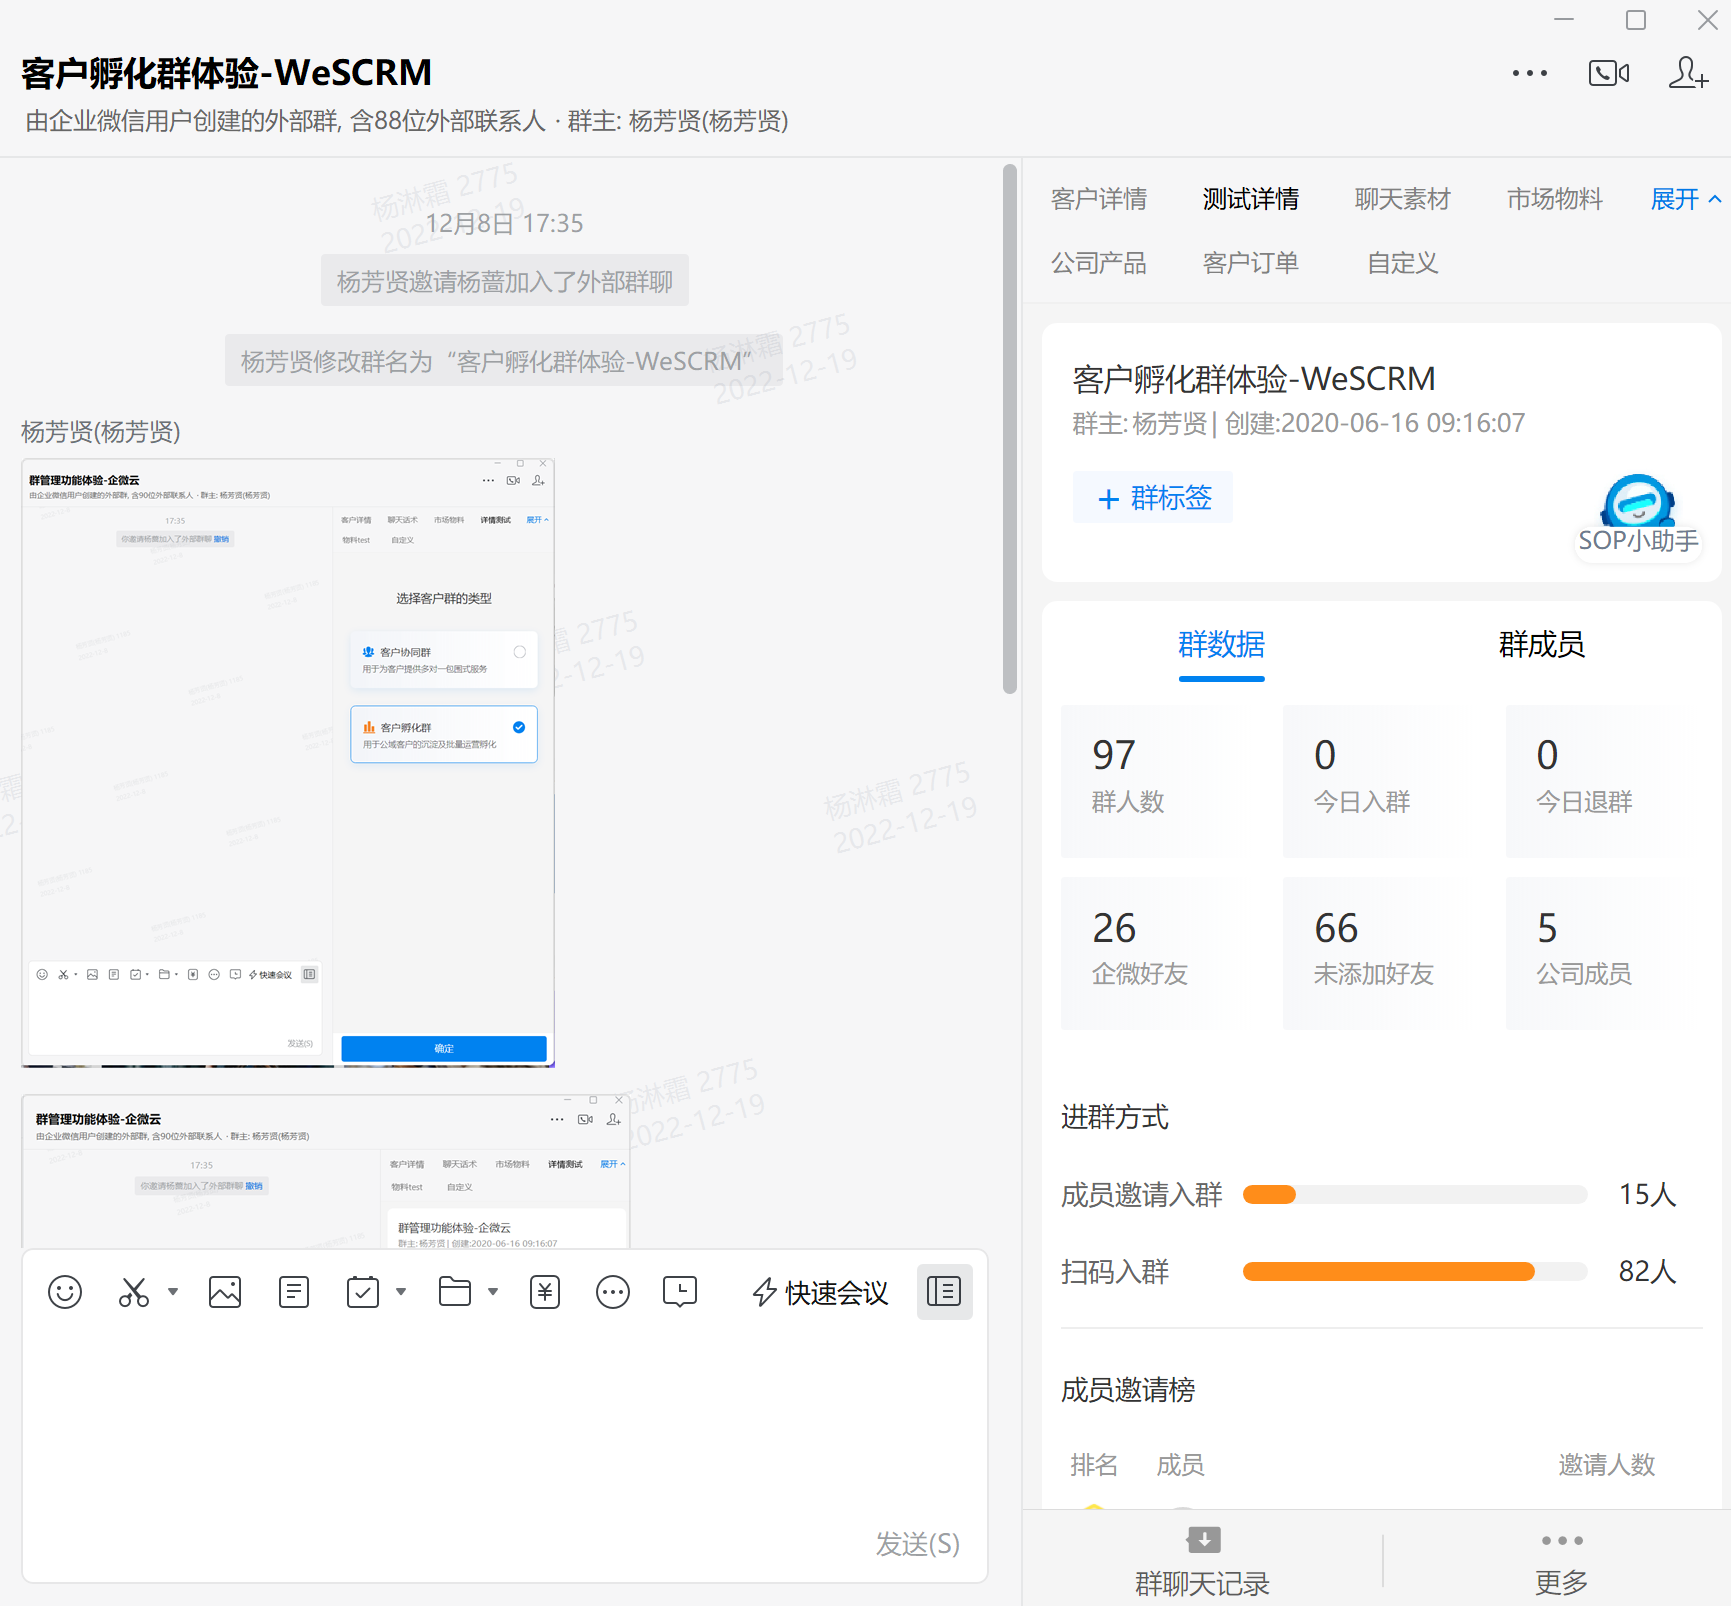Viewport: 1731px width, 1606px height.
Task: Switch to the 群成员 tab
Action: pos(1541,645)
